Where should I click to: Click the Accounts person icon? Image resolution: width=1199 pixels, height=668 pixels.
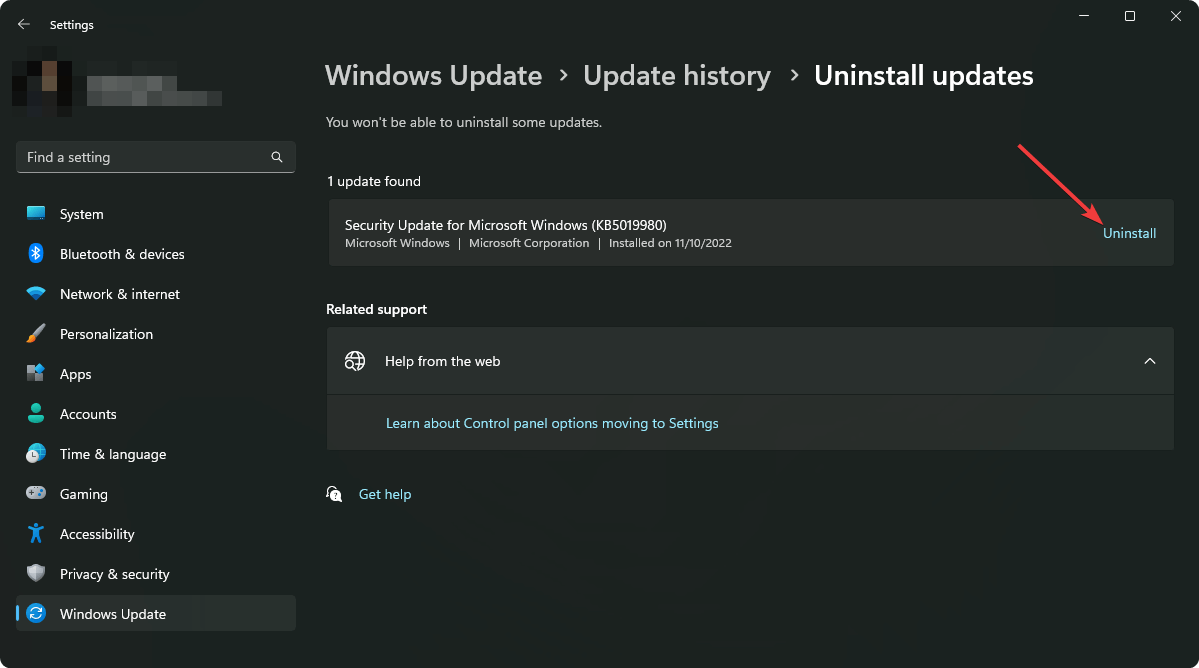point(36,413)
